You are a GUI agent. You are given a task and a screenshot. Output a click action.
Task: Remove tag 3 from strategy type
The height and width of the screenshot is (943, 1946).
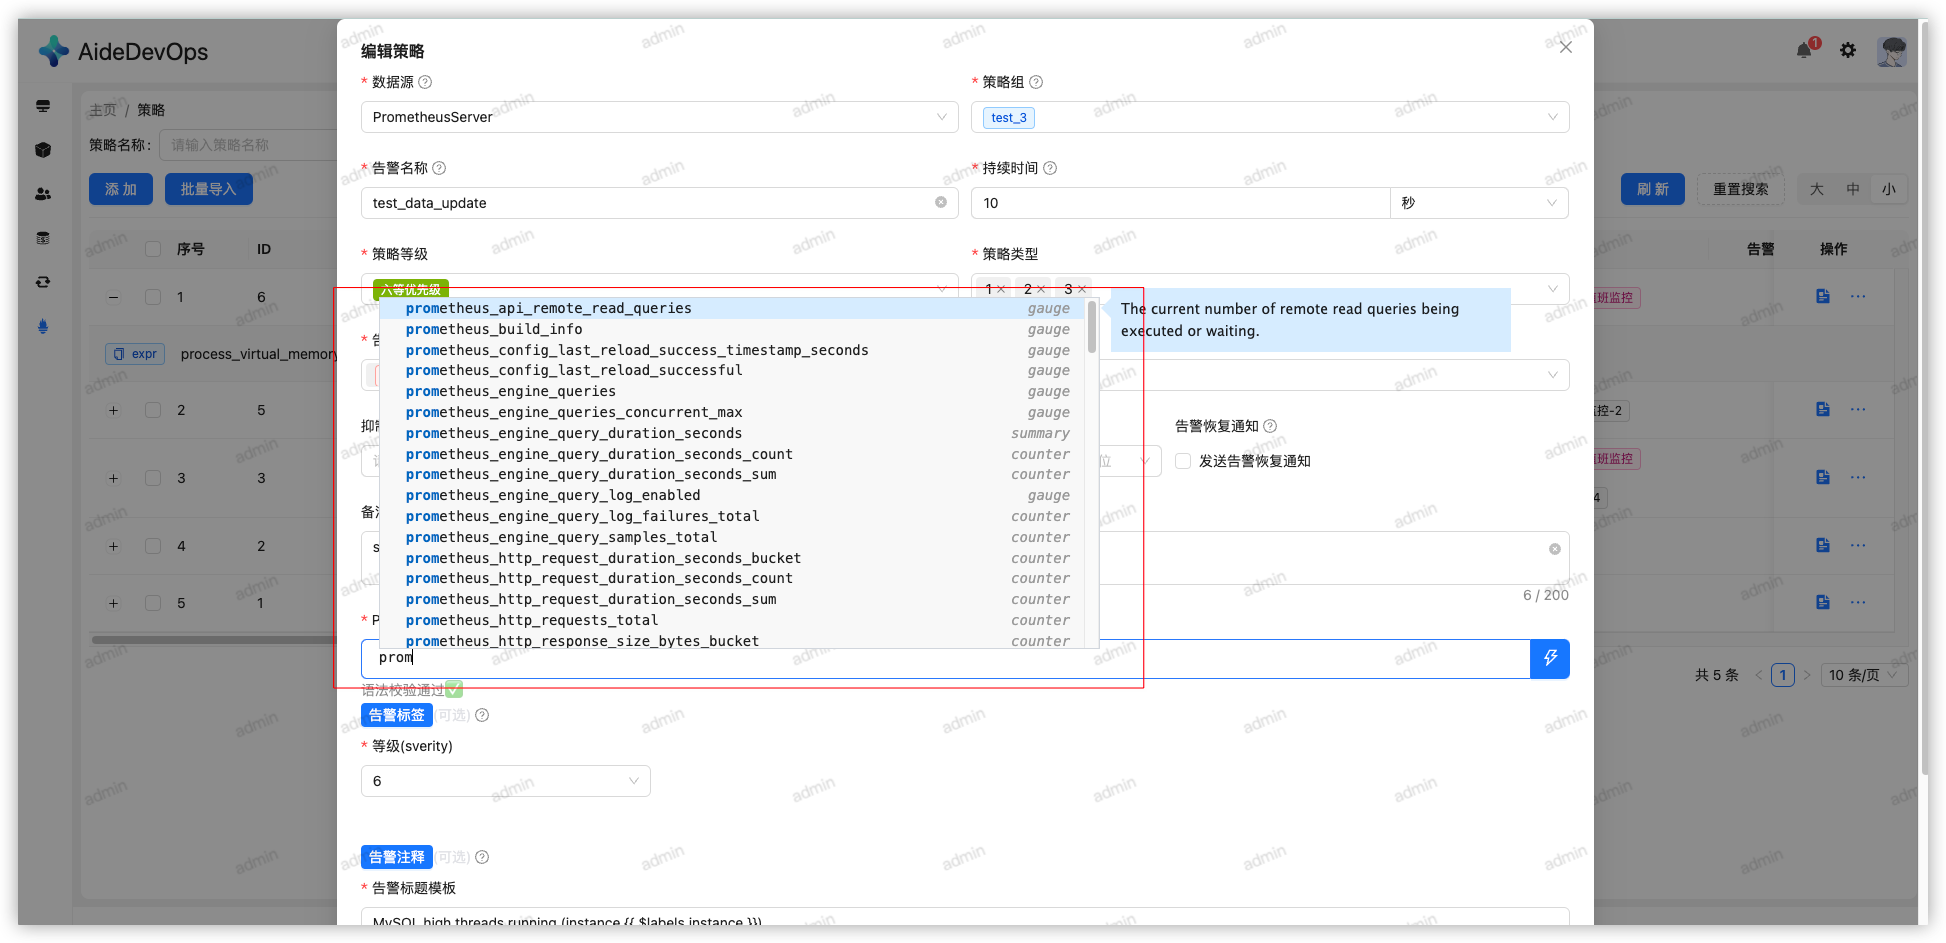(1082, 289)
